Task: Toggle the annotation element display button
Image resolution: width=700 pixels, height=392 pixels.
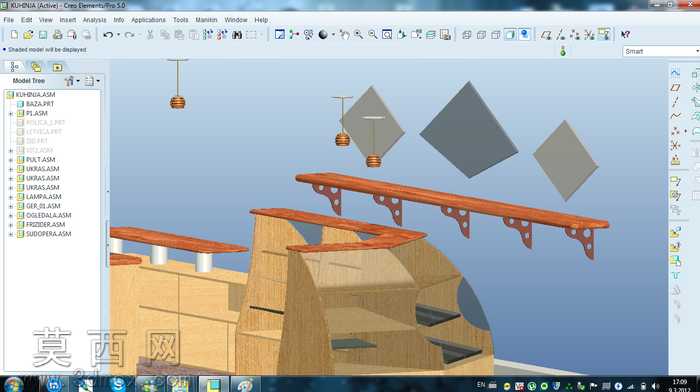Action: coord(604,34)
